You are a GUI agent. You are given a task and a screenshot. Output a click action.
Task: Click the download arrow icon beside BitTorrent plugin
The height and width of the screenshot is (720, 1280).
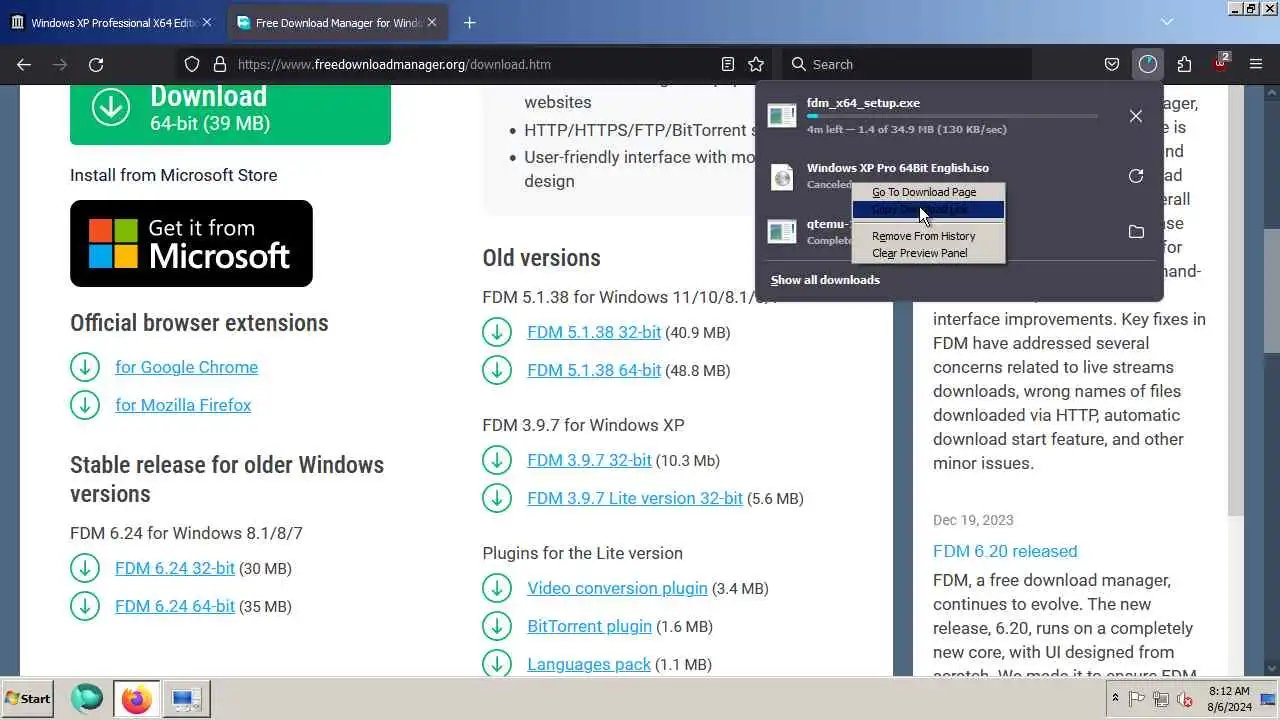pyautogui.click(x=497, y=626)
